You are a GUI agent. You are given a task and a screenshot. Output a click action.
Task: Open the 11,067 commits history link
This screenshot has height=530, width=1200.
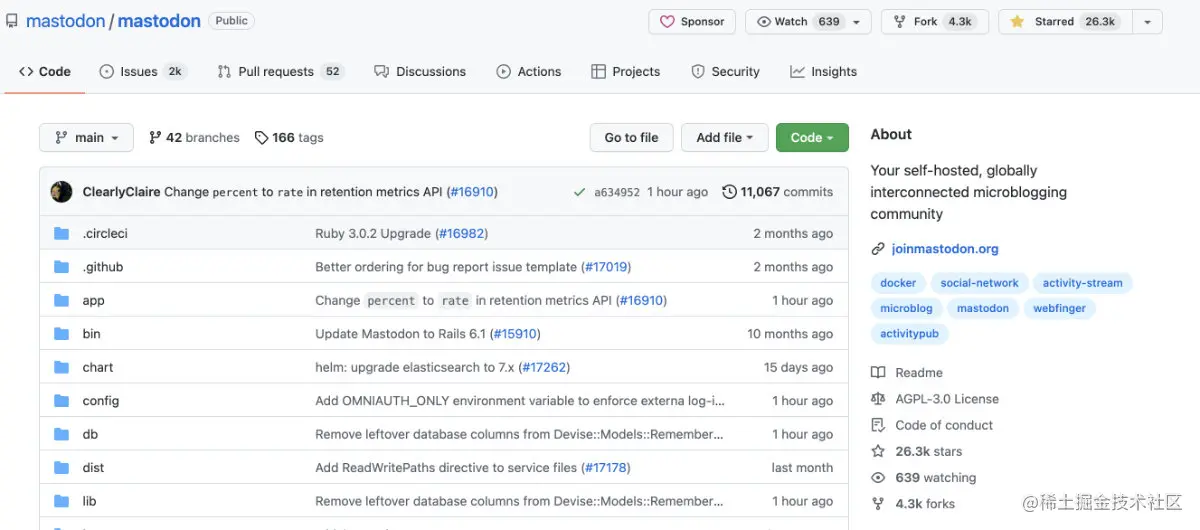tap(778, 192)
